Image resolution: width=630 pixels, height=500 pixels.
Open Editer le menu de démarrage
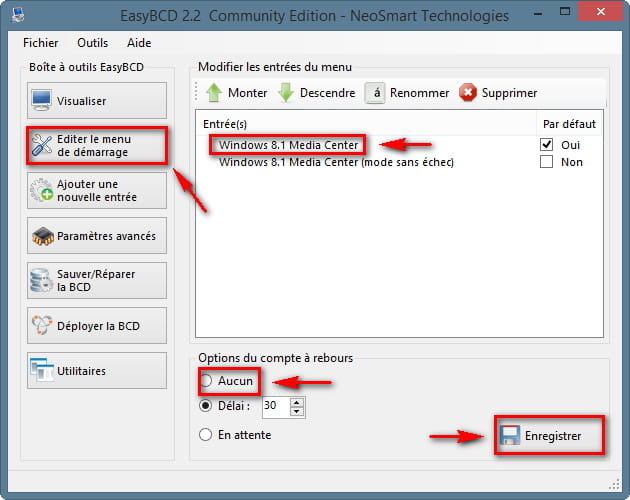coord(97,145)
